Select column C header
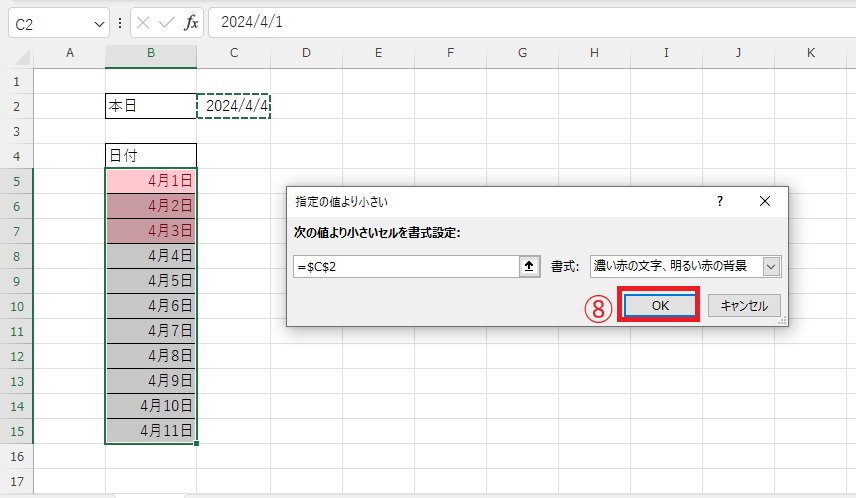Screen dimensions: 856x498 pyautogui.click(x=234, y=53)
